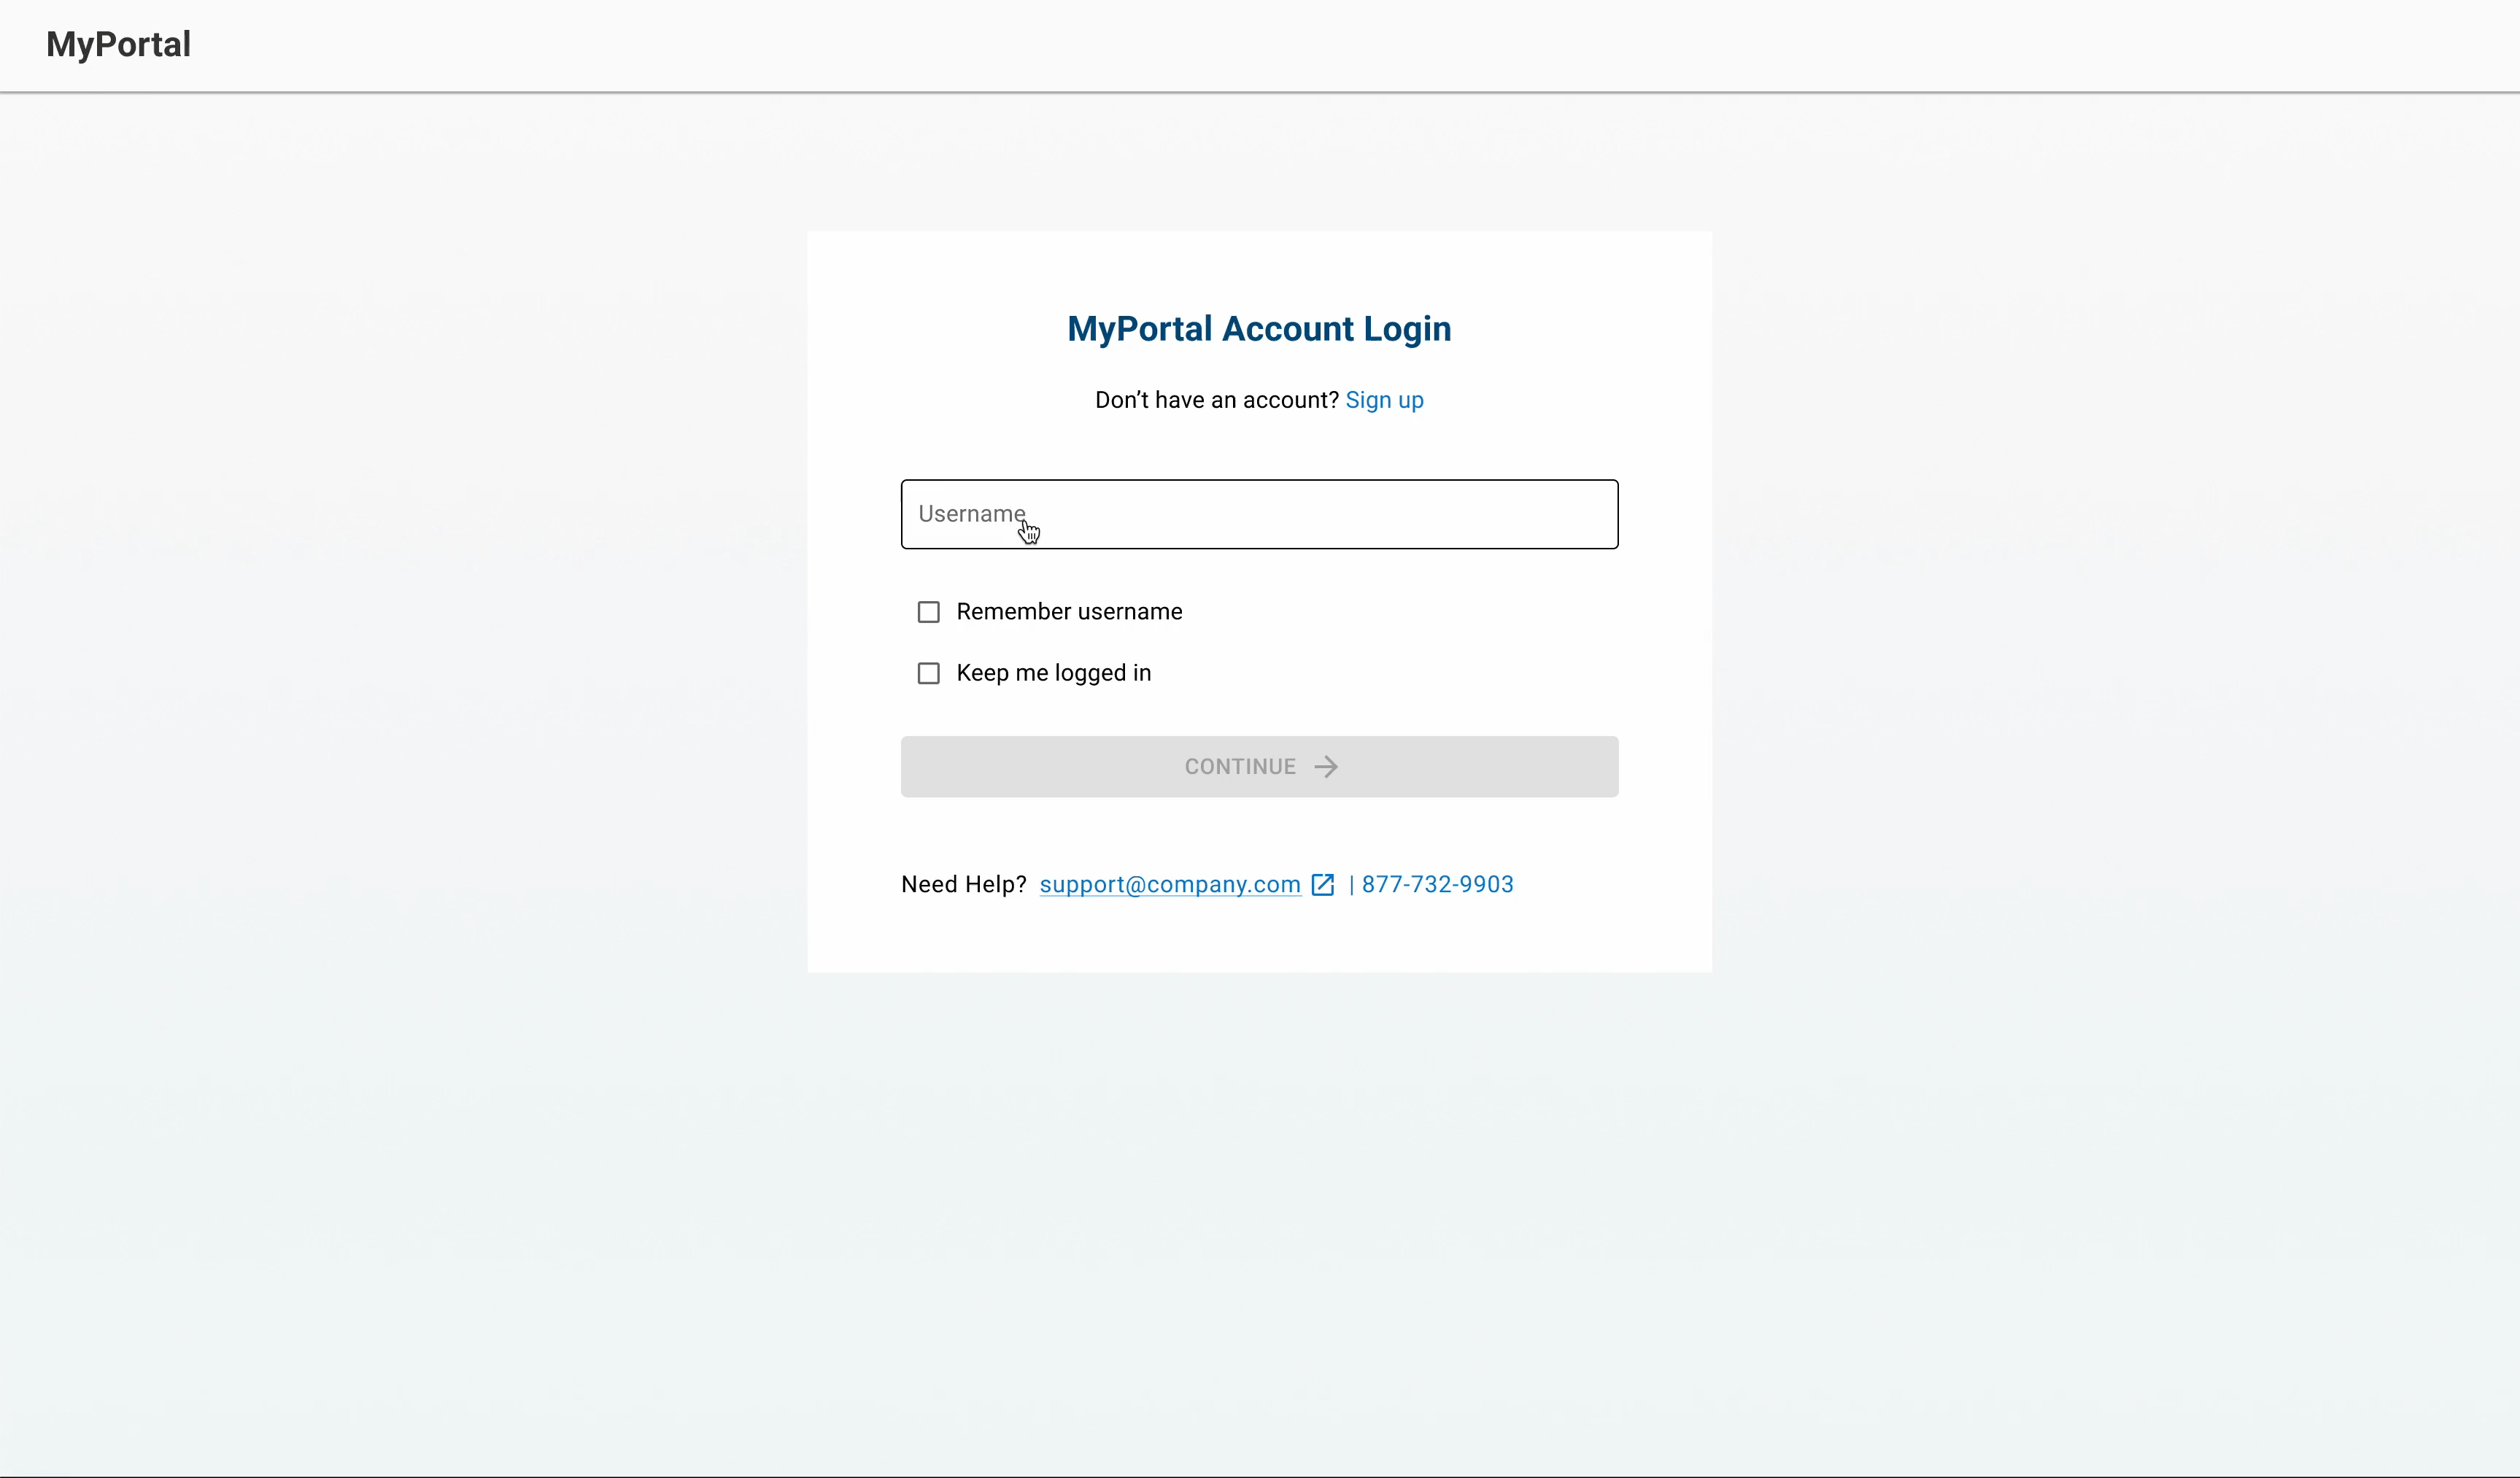The height and width of the screenshot is (1478, 2520).
Task: Click the pipe separator before phone number
Action: coord(1351,885)
